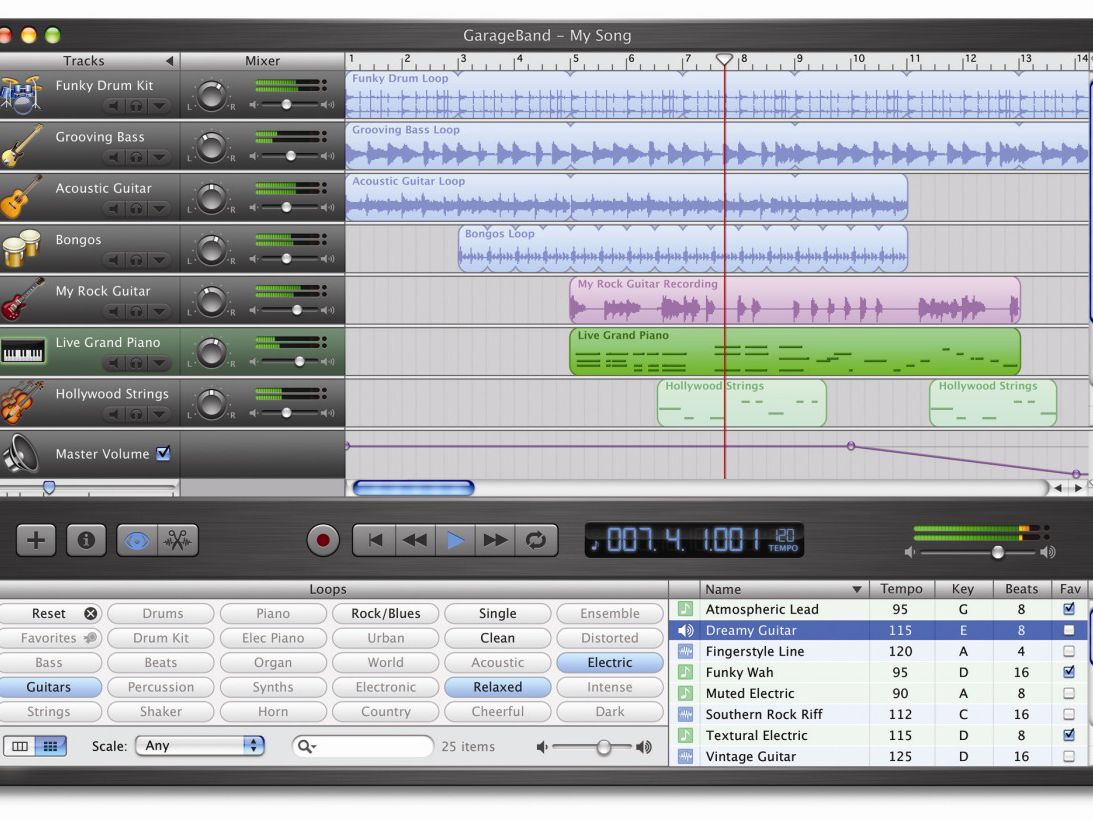Mute the Funky Drum Kit track
Screen dimensions: 1093x820
[x=113, y=105]
